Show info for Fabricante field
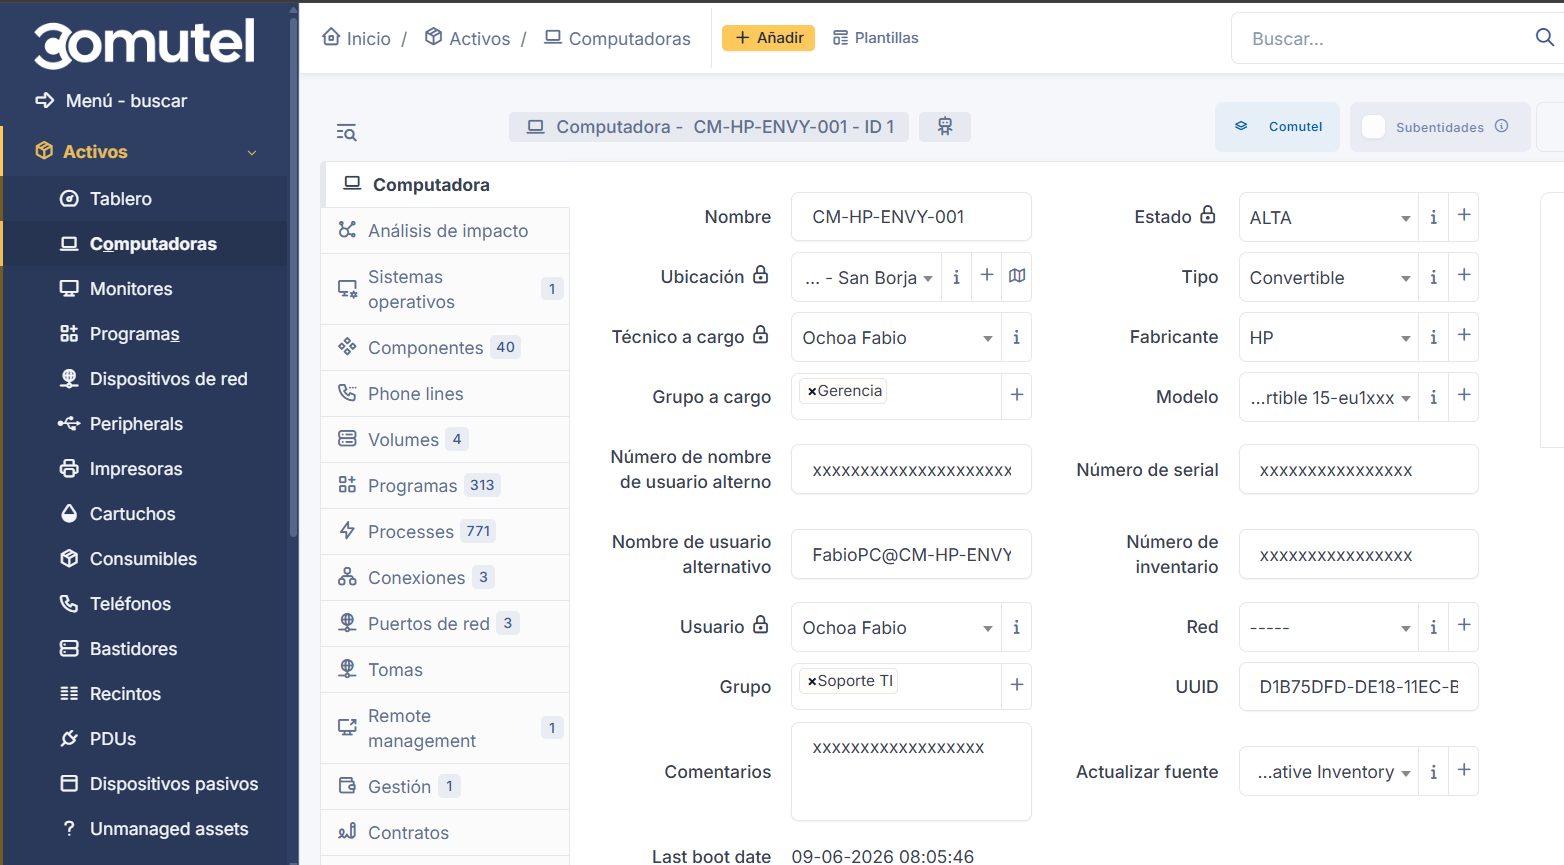1564x865 pixels. [x=1433, y=337]
